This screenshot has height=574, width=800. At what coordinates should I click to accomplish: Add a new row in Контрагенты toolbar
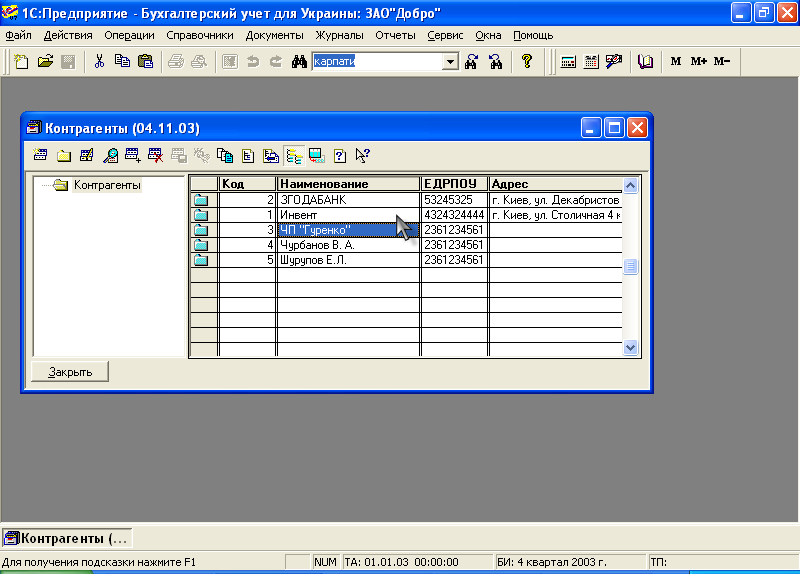(40, 156)
